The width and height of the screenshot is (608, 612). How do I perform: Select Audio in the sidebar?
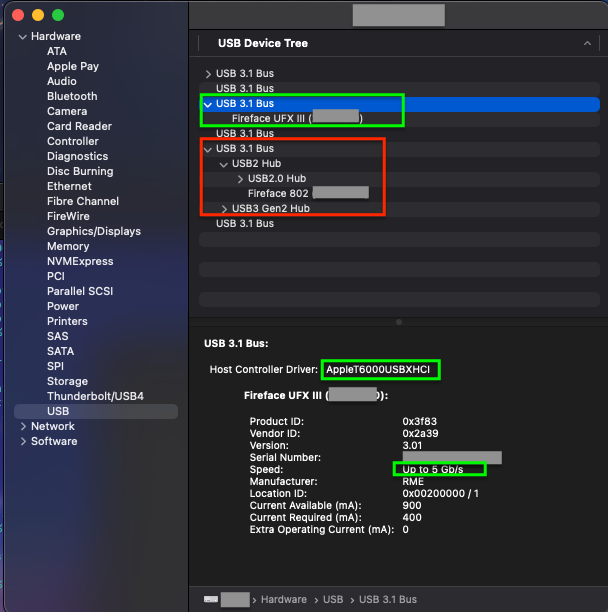click(62, 81)
